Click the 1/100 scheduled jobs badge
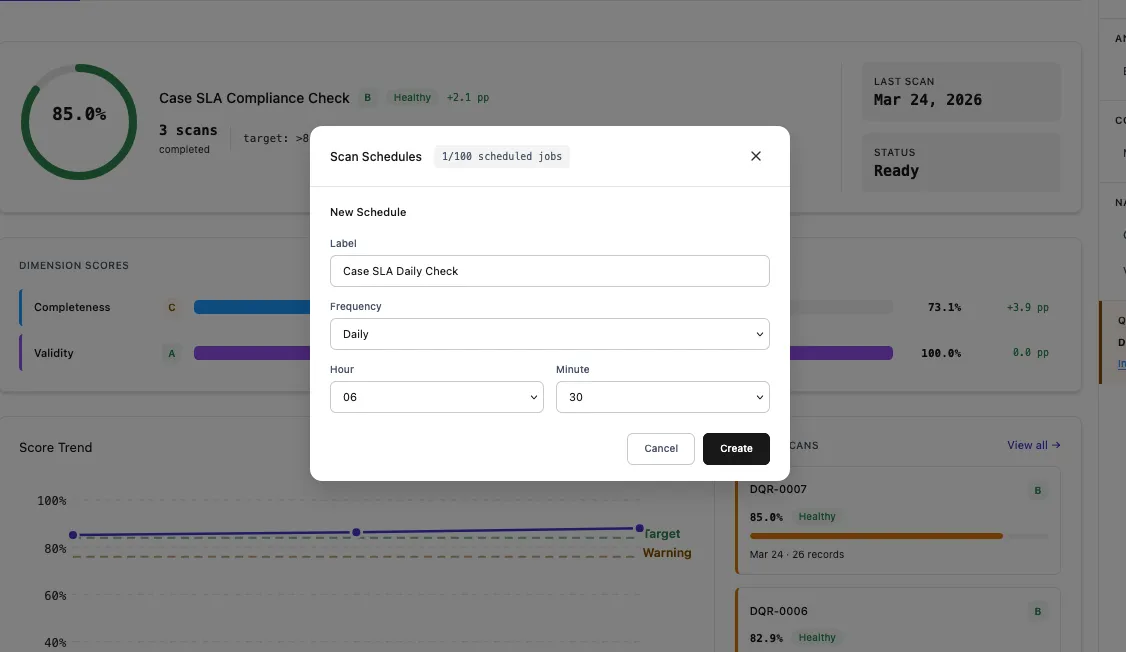This screenshot has width=1126, height=652. pos(501,156)
